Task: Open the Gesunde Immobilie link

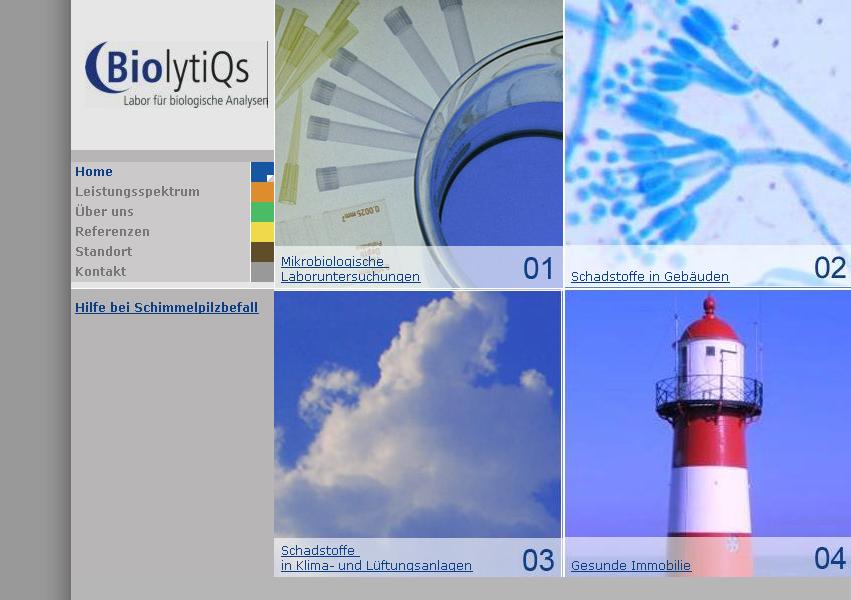Action: coord(630,566)
